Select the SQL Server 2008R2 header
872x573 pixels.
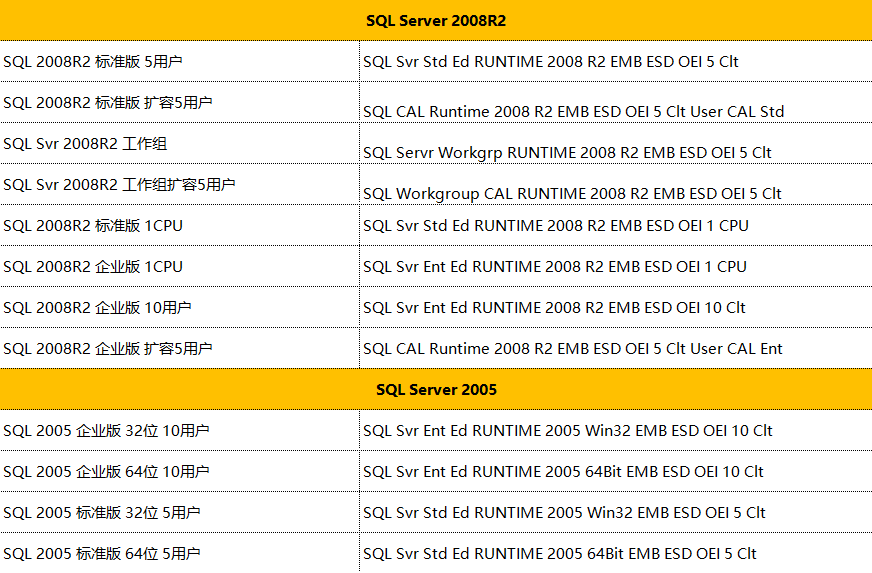click(x=436, y=20)
